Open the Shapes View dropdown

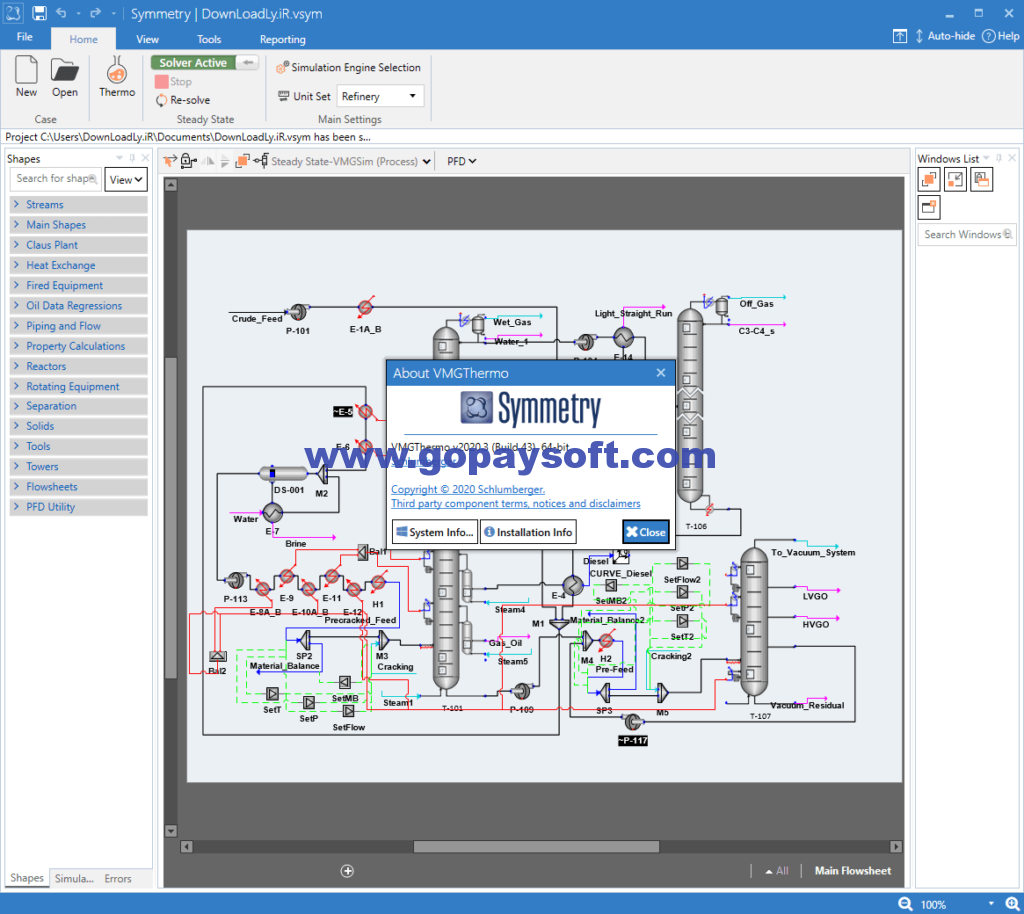126,180
